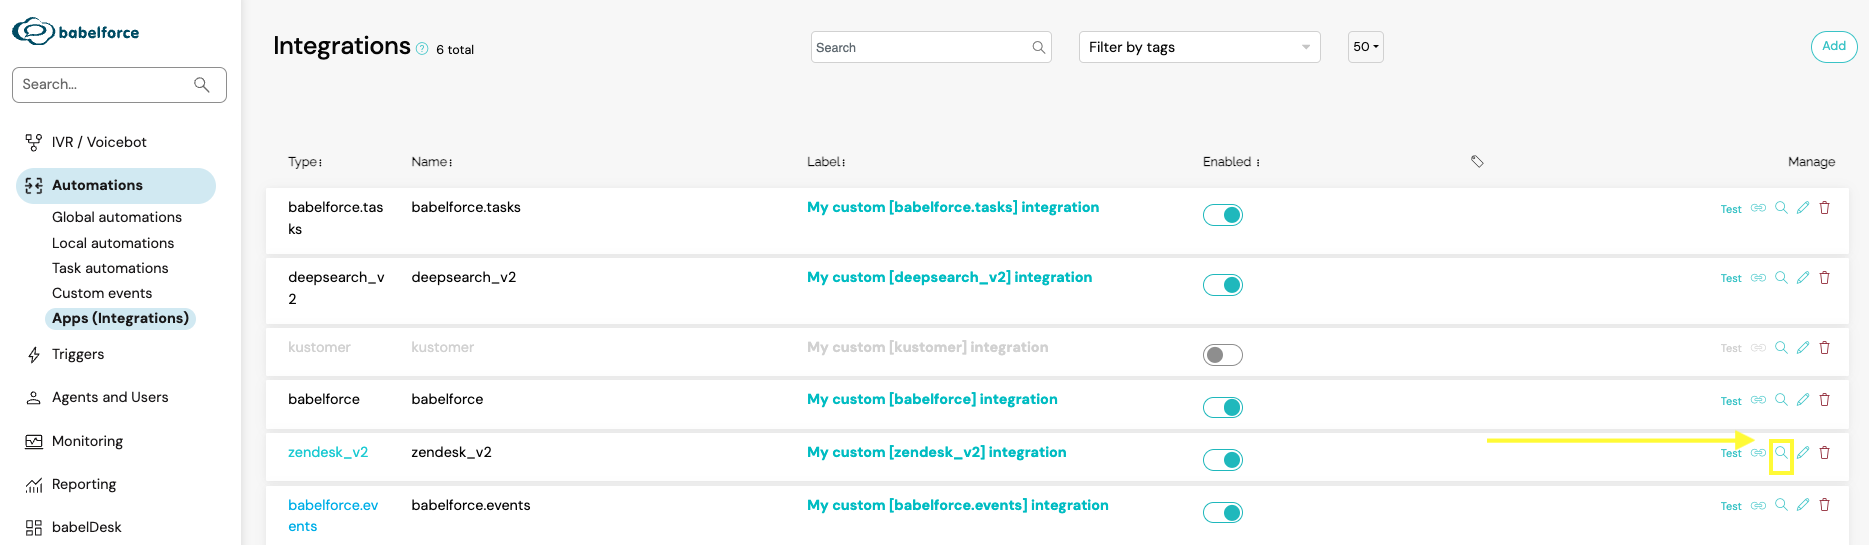1869x545 pixels.
Task: Click the Add integration button
Action: 1834,46
